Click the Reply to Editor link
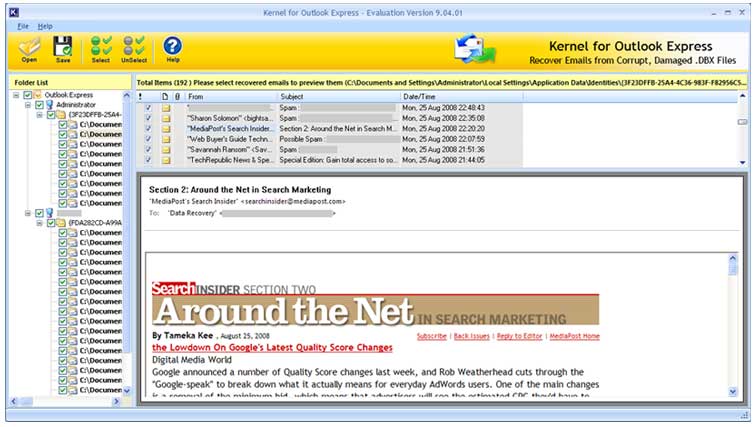 click(x=520, y=336)
